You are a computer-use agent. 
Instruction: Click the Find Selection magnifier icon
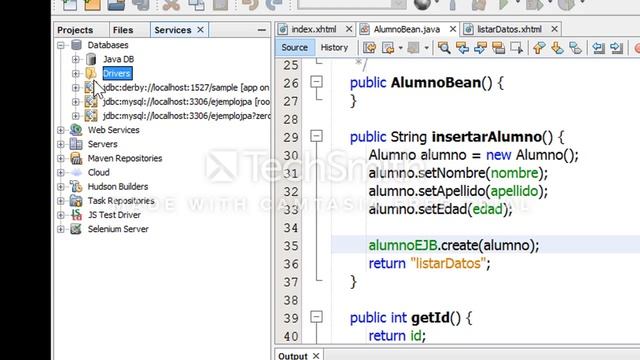pos(444,48)
